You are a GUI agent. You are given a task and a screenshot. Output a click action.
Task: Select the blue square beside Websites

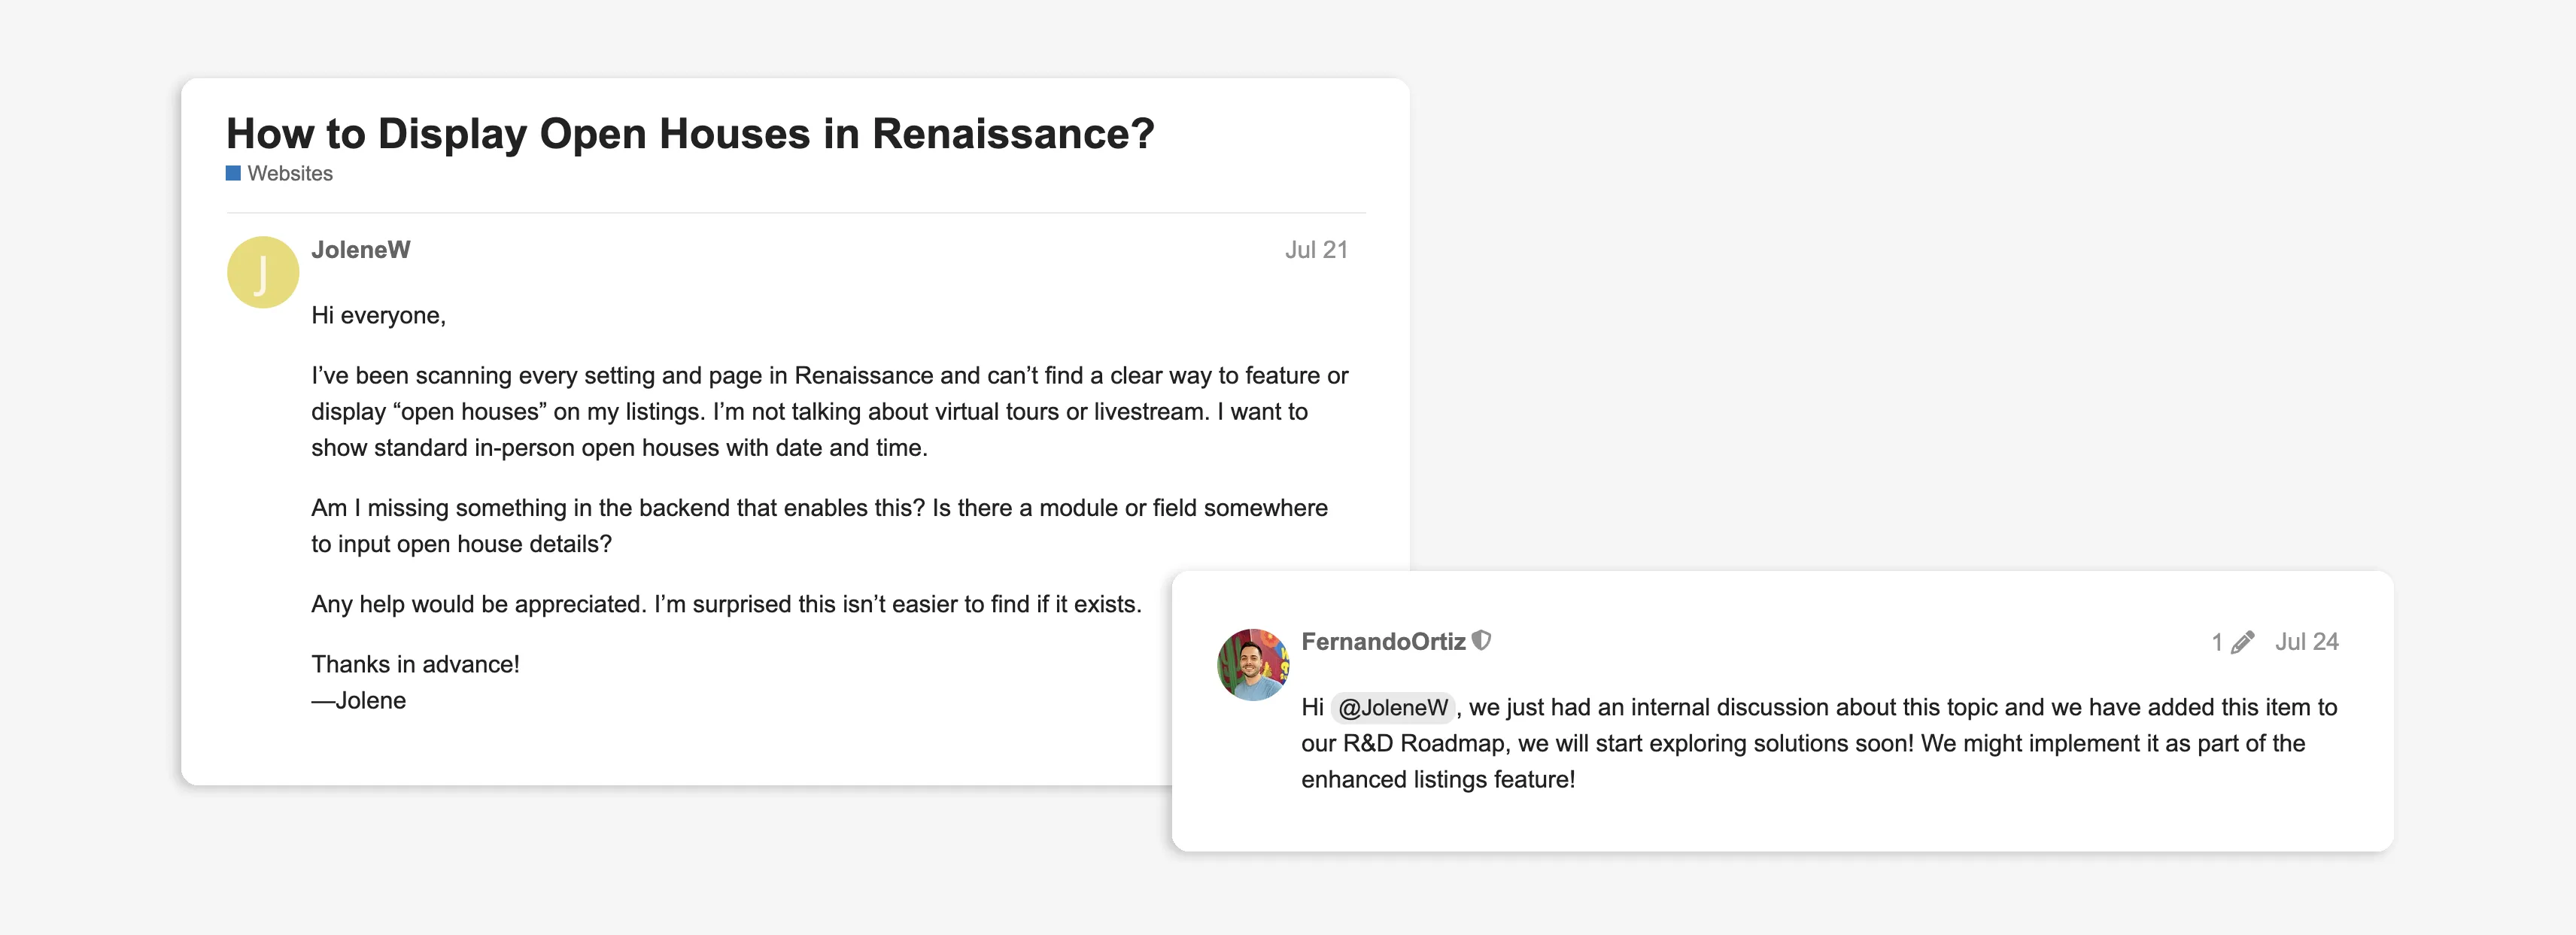click(x=232, y=173)
